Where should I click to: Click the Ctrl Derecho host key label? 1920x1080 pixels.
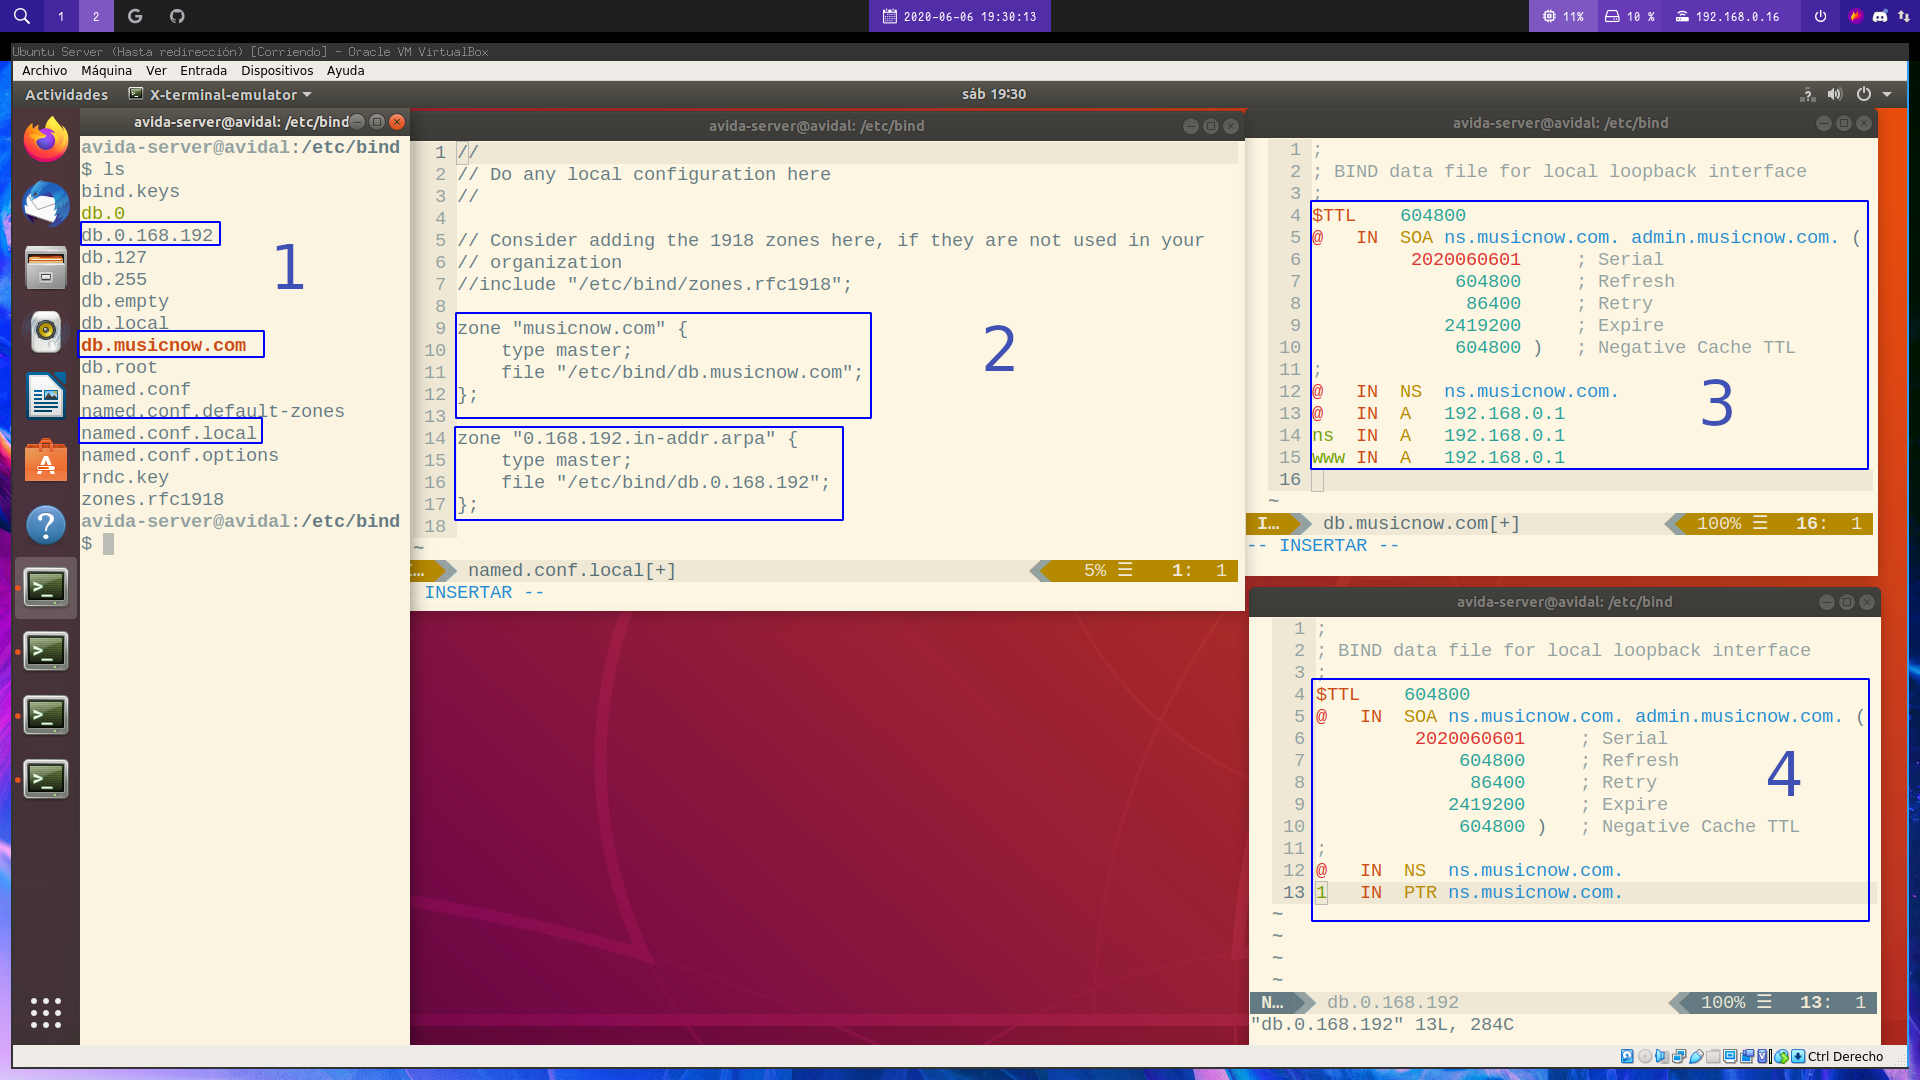pyautogui.click(x=1845, y=1056)
